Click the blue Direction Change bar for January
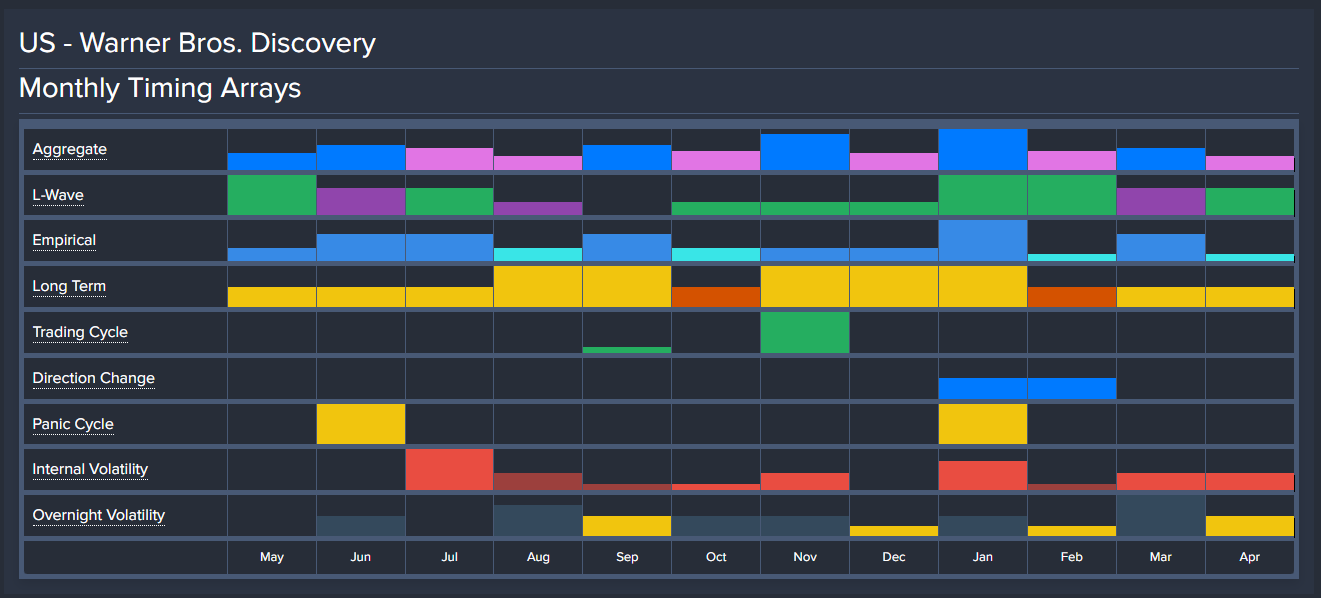The width and height of the screenshot is (1321, 598). pyautogui.click(x=983, y=389)
